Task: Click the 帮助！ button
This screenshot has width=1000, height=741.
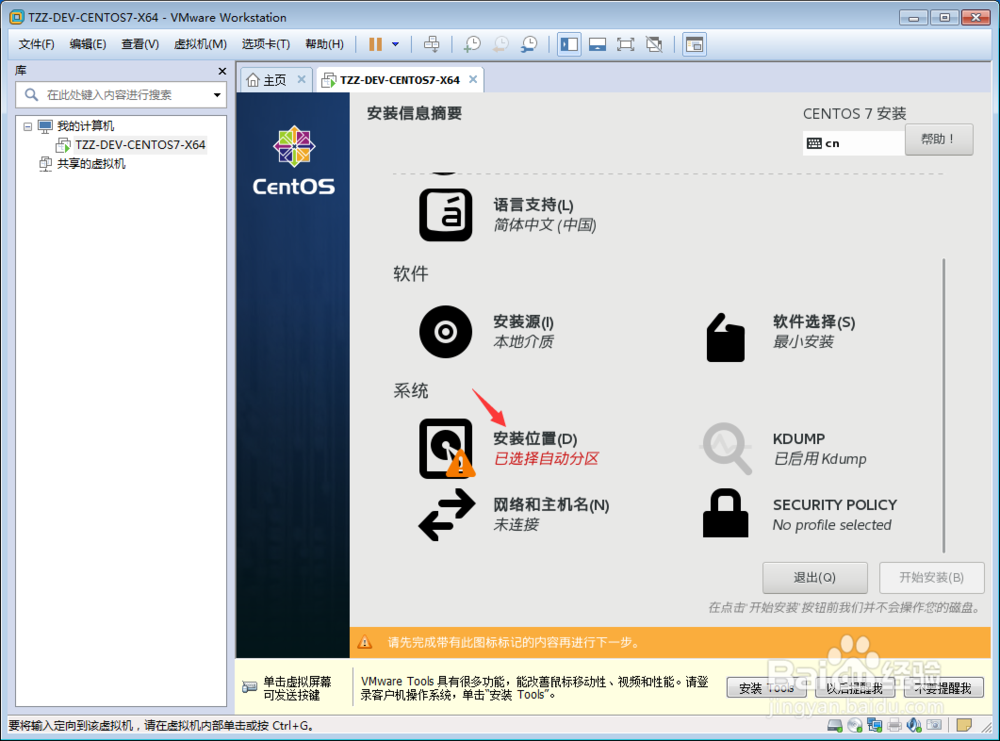Action: click(939, 139)
